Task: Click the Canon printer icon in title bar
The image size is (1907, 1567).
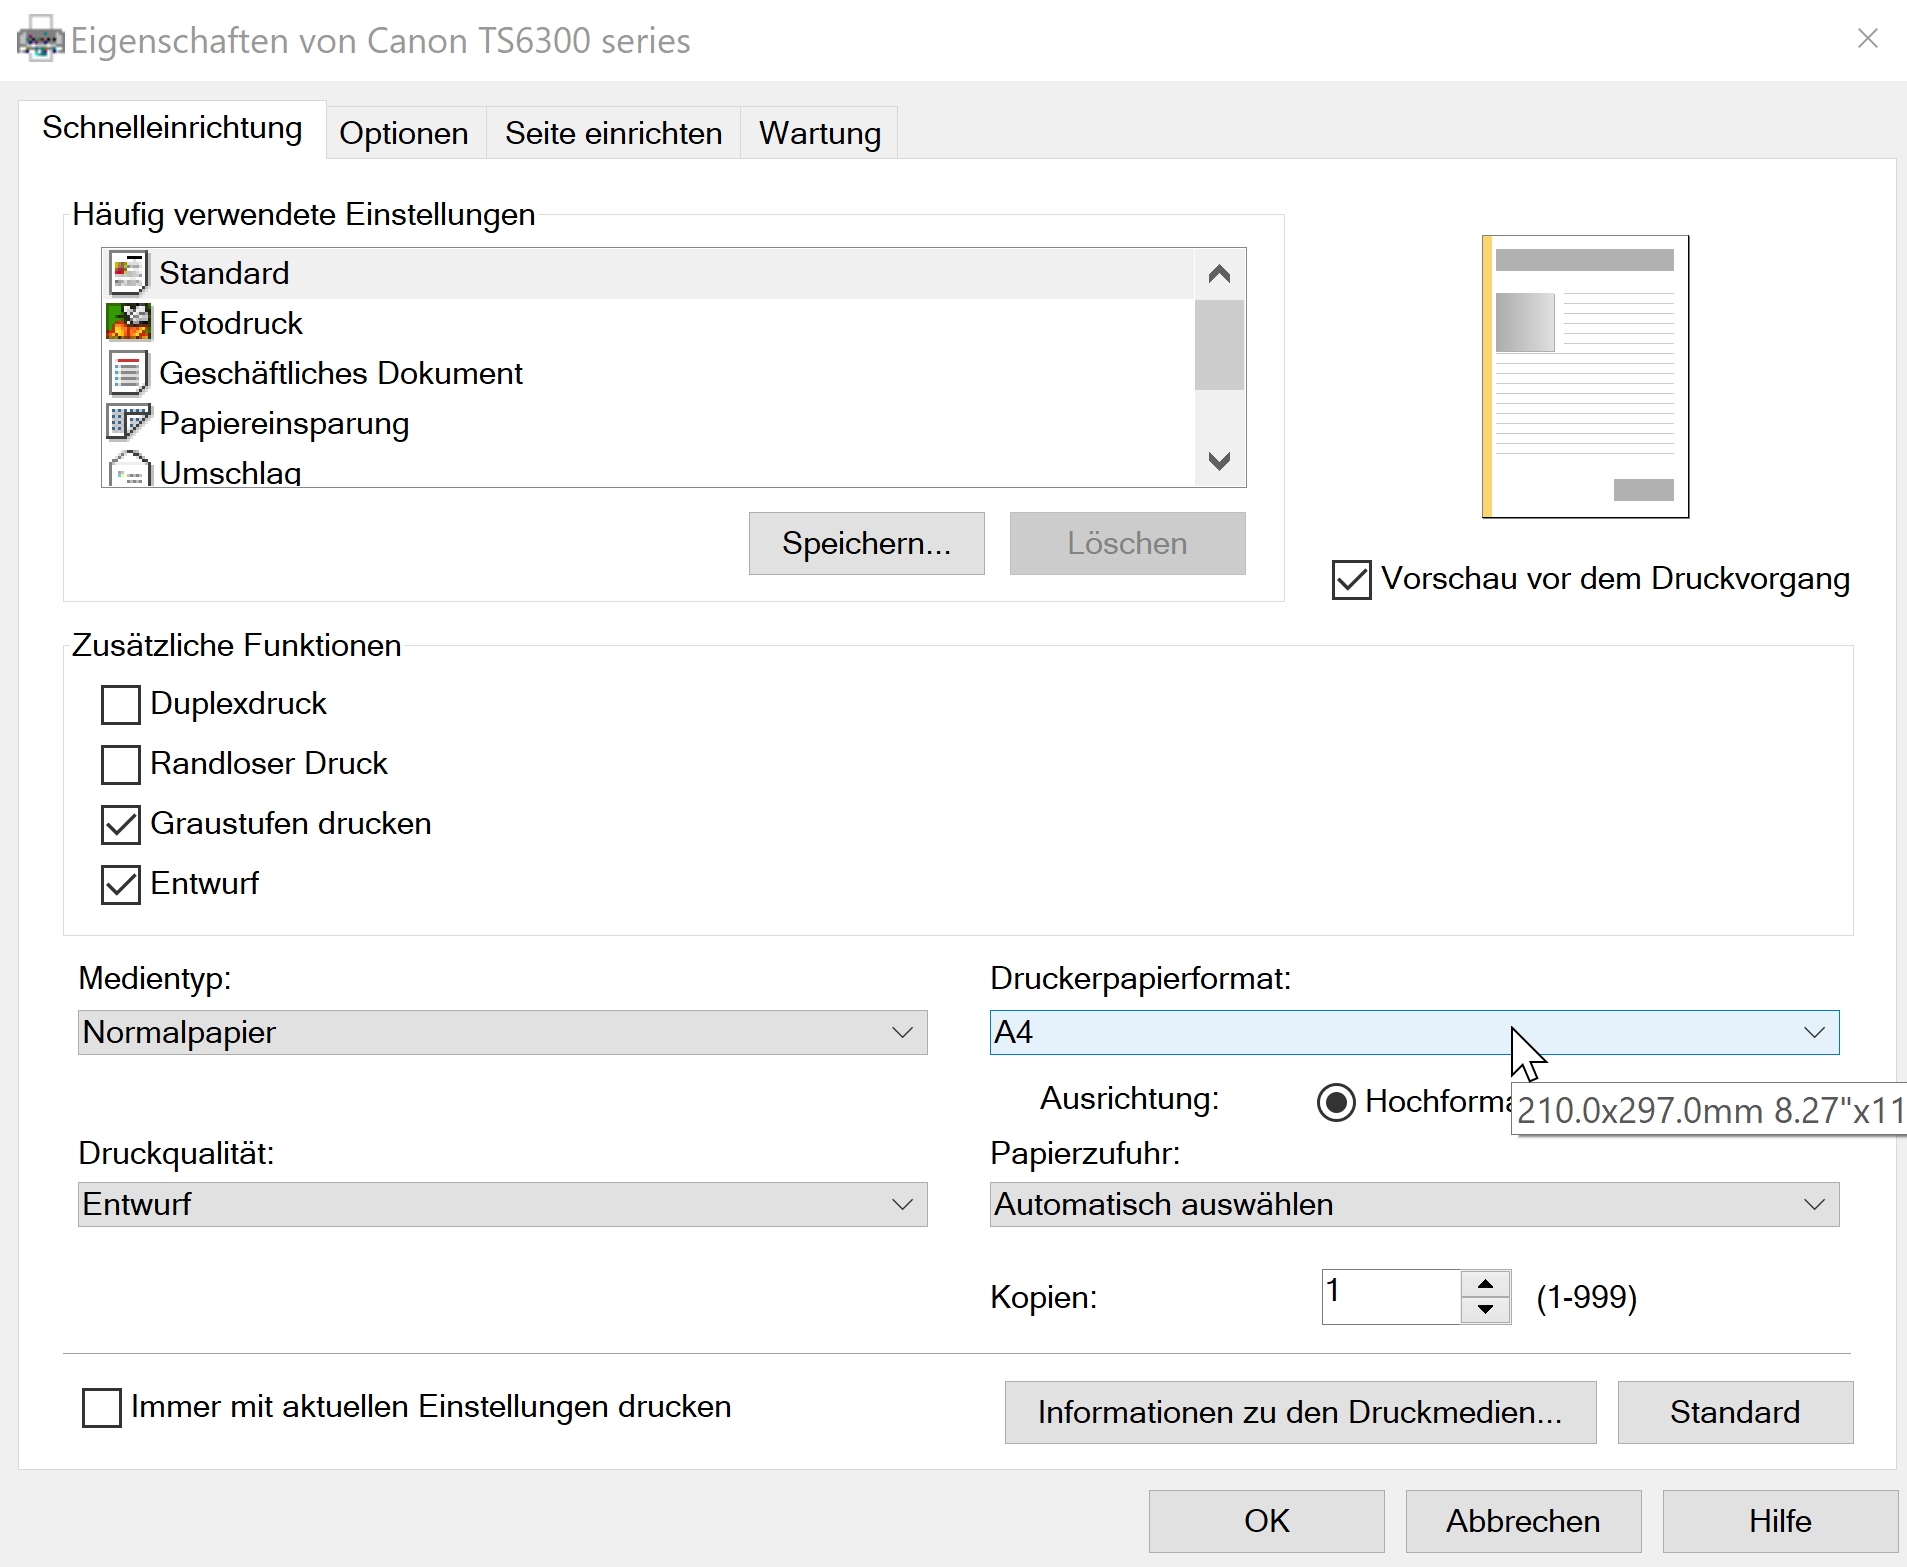Action: (40, 41)
